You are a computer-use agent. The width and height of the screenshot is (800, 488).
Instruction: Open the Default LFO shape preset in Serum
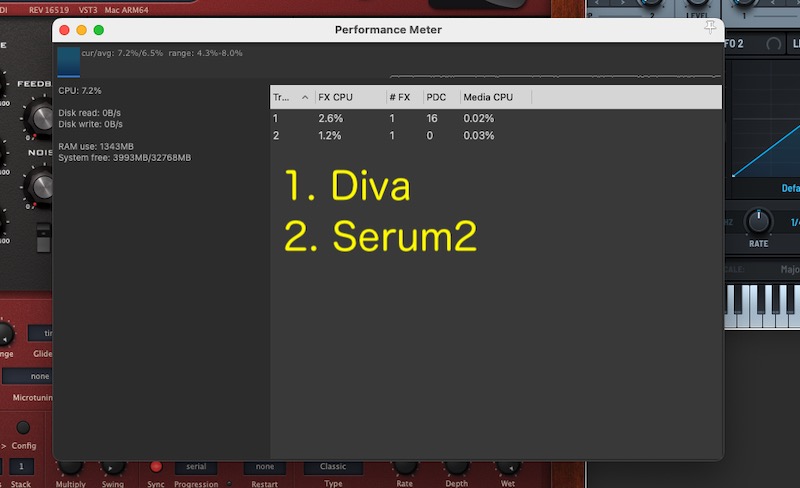(x=790, y=188)
